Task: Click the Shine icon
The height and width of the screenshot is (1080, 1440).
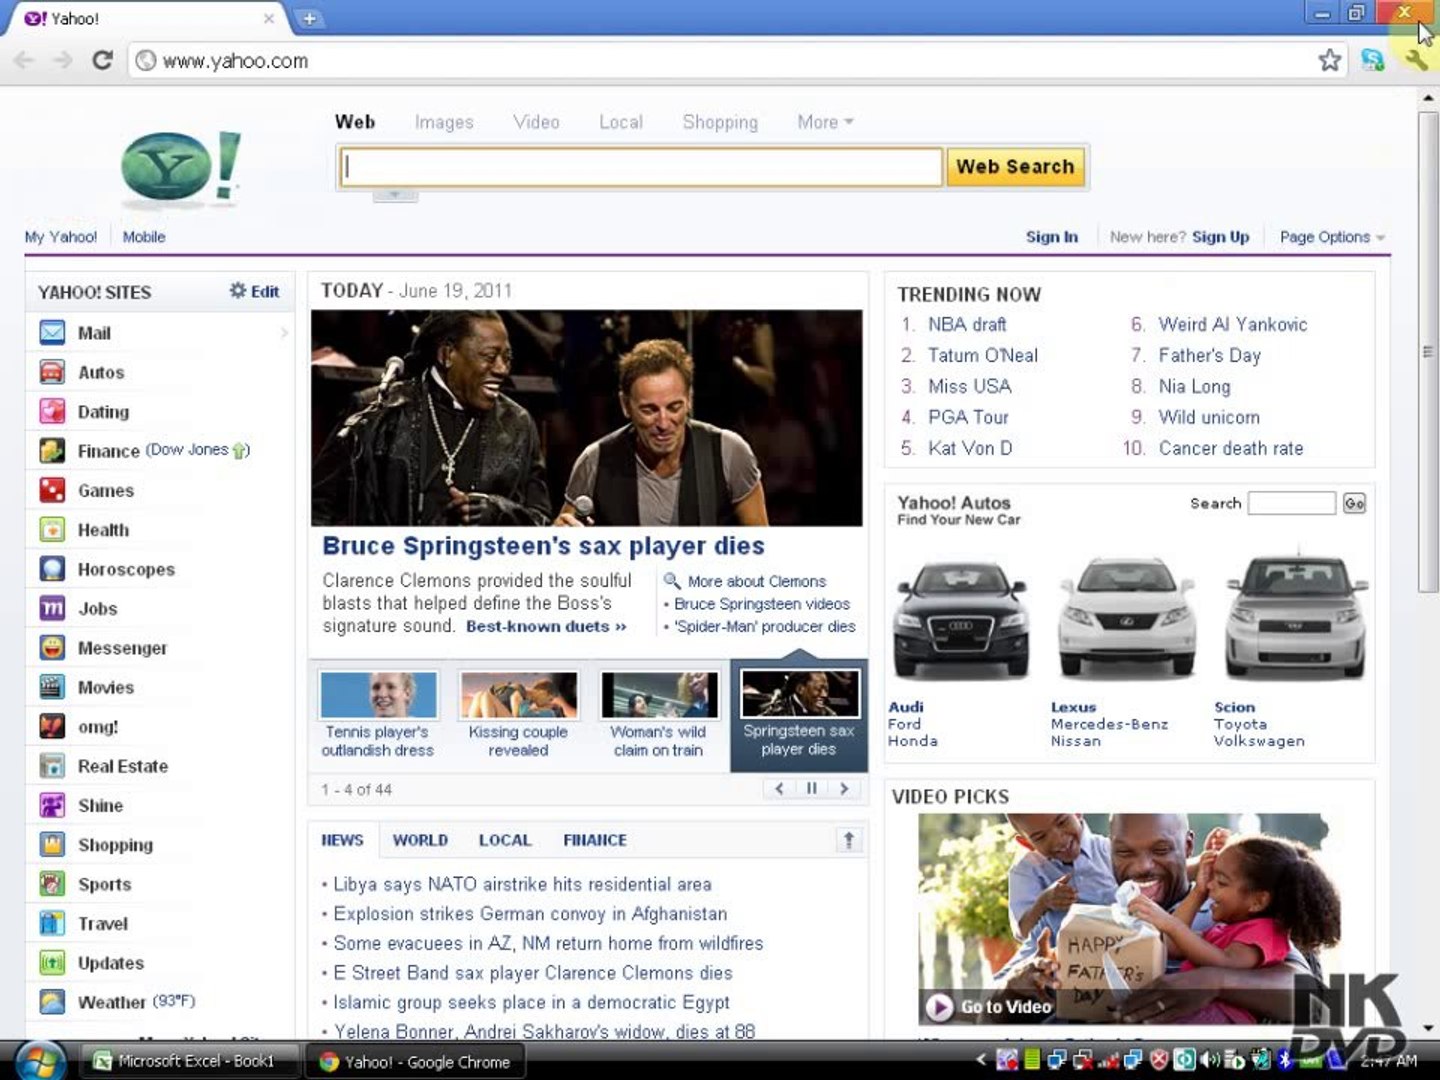Action: [x=52, y=805]
